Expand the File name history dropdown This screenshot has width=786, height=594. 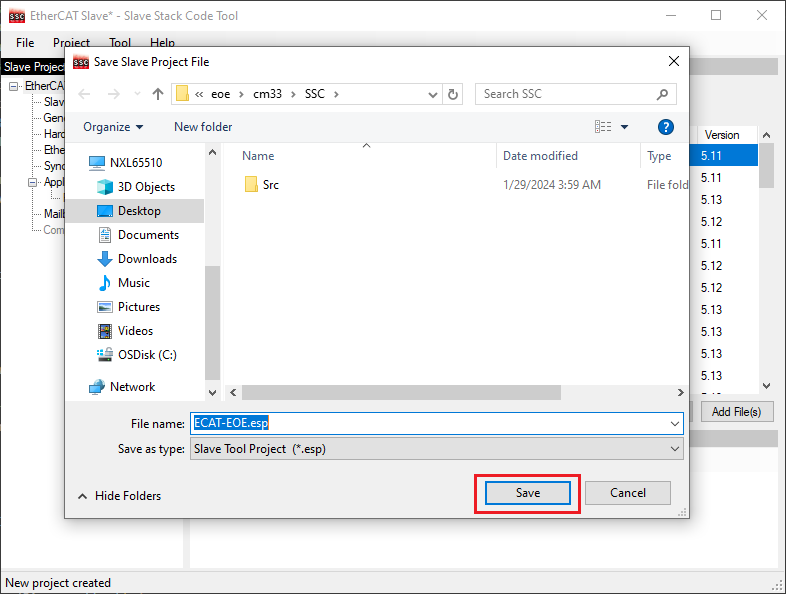point(675,423)
